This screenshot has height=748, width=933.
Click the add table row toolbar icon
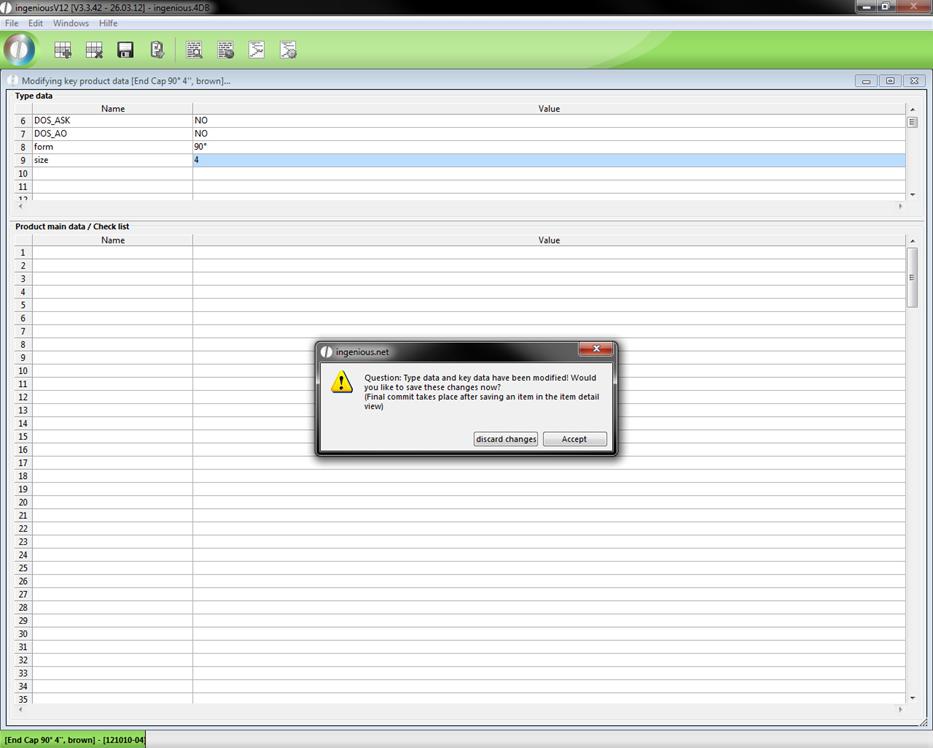[x=63, y=50]
